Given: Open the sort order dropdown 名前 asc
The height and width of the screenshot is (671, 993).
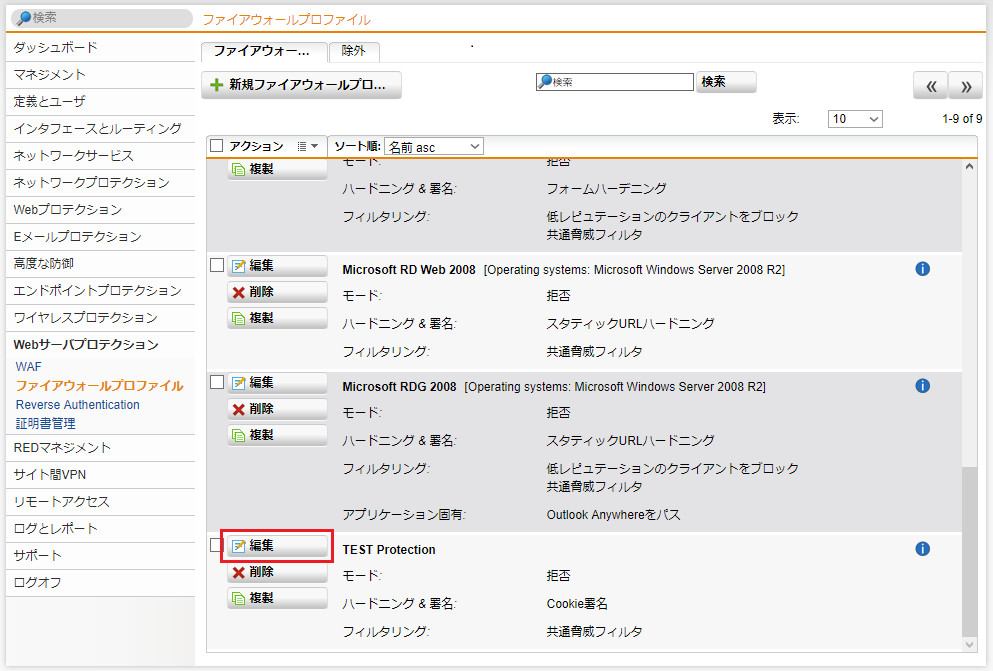Looking at the screenshot, I should click(434, 147).
